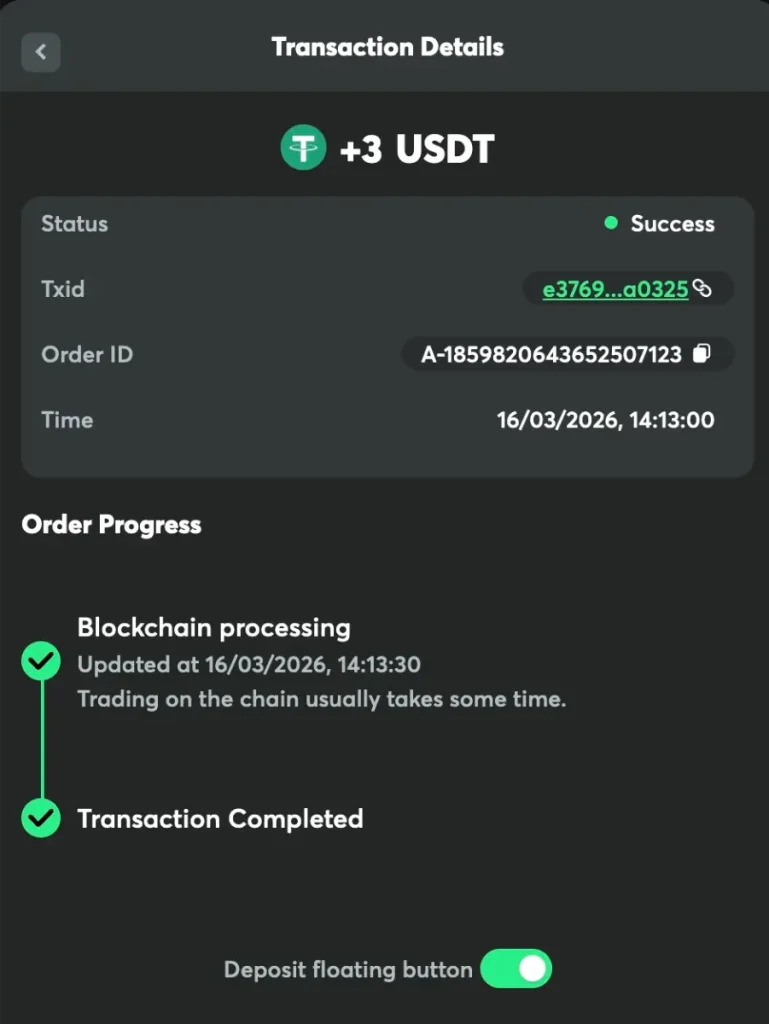Disable the Deposit floating button toggle
769x1024 pixels.
(516, 969)
